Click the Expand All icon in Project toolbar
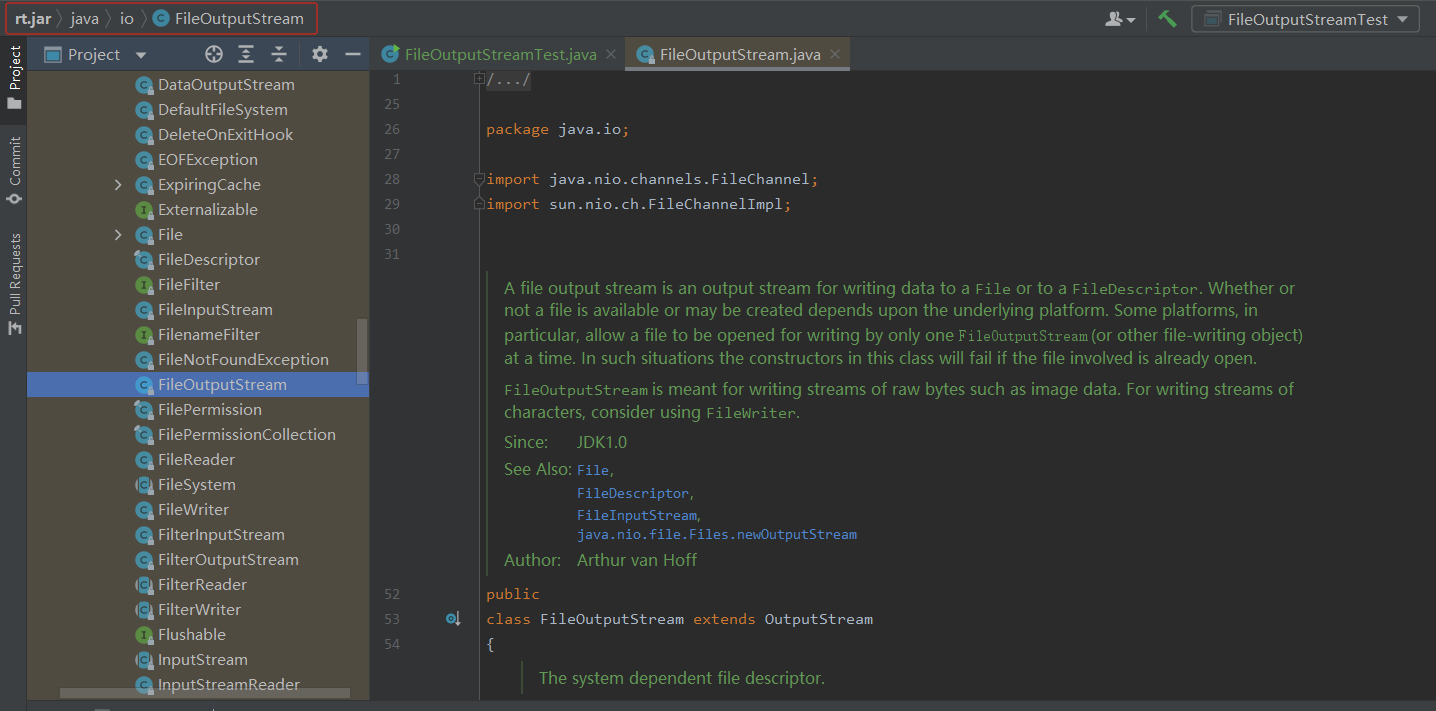The image size is (1436, 711). (246, 55)
